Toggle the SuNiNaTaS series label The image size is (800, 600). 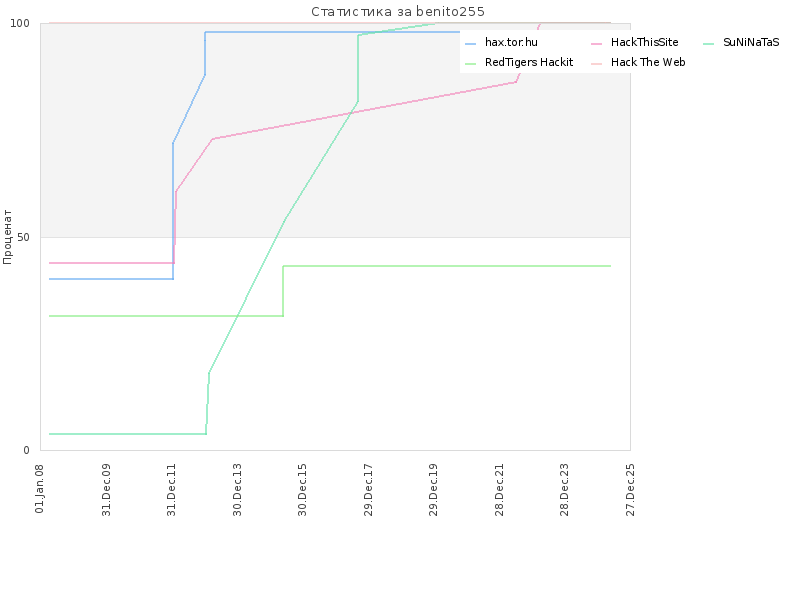(751, 42)
